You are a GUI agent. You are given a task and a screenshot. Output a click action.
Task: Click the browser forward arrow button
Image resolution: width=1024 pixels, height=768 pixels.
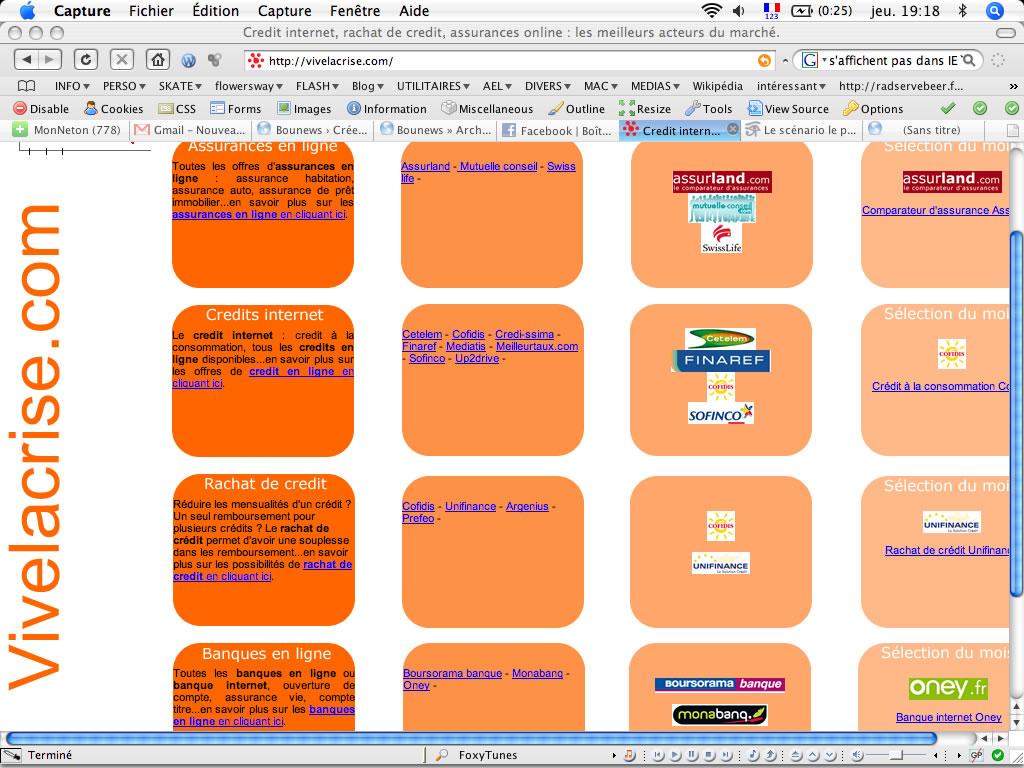50,60
